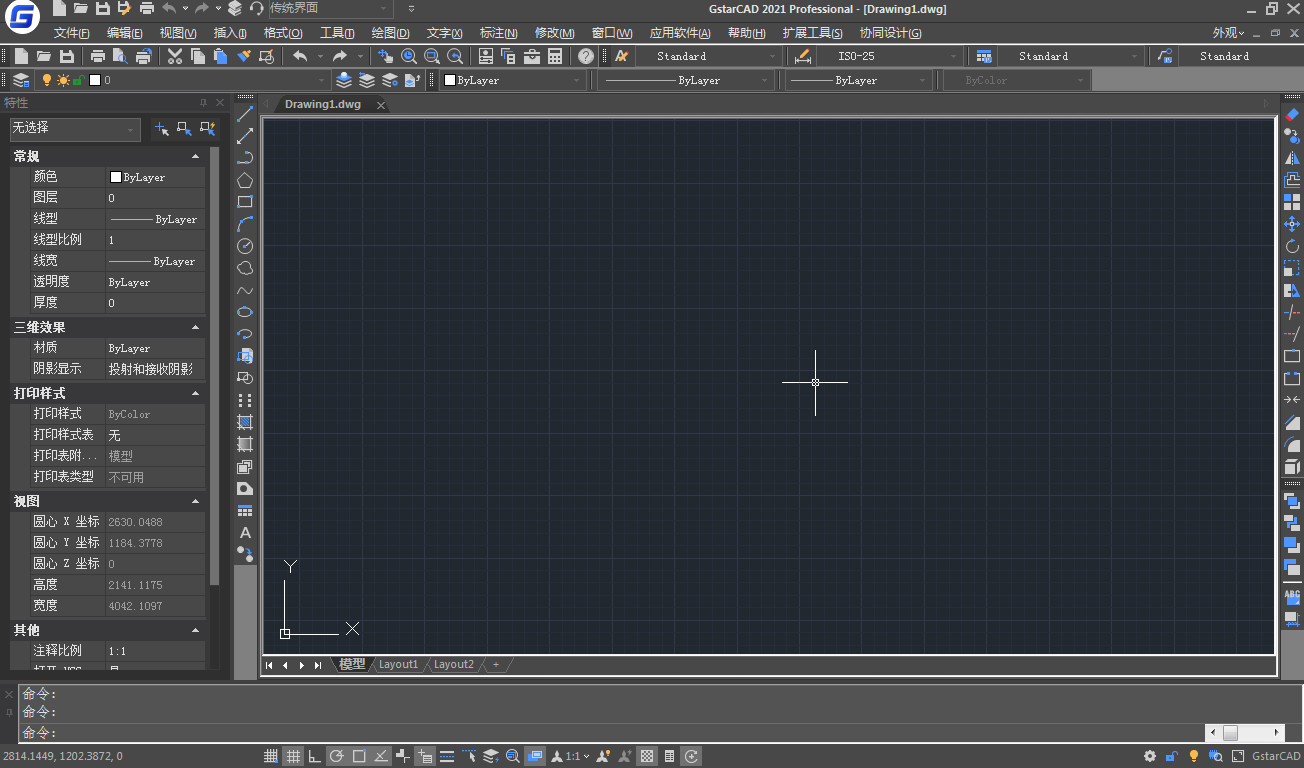Click white color swatch beside ByLayer in 颜色 row
The image size is (1304, 768).
pyautogui.click(x=115, y=177)
